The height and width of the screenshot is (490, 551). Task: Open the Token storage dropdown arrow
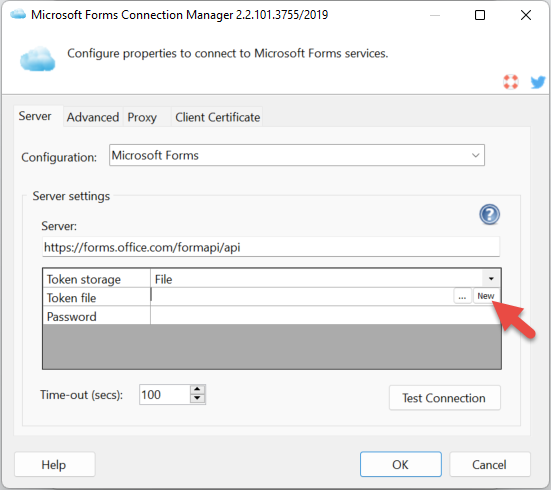(x=491, y=279)
